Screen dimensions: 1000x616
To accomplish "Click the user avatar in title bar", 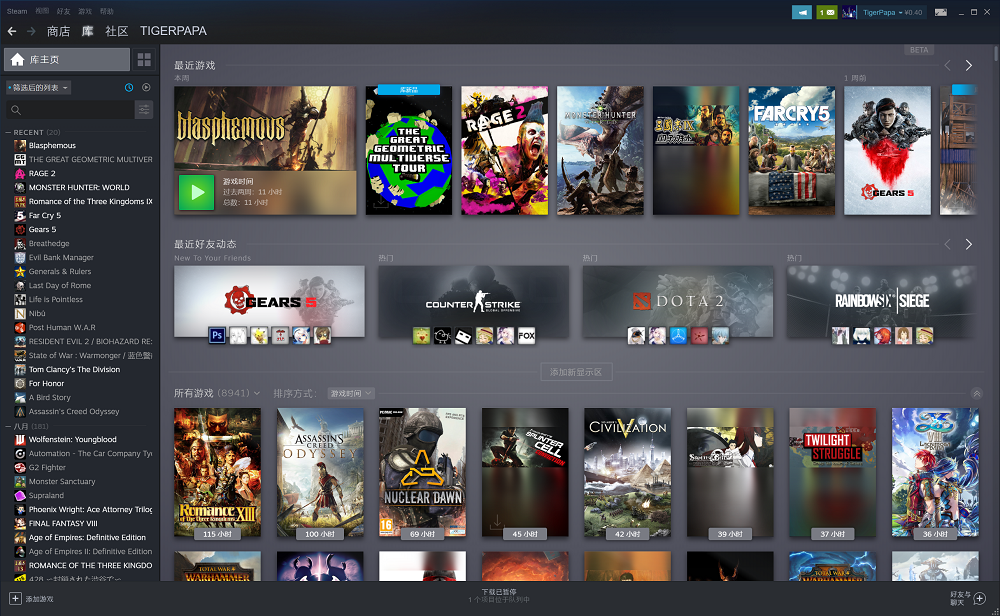I will click(849, 12).
